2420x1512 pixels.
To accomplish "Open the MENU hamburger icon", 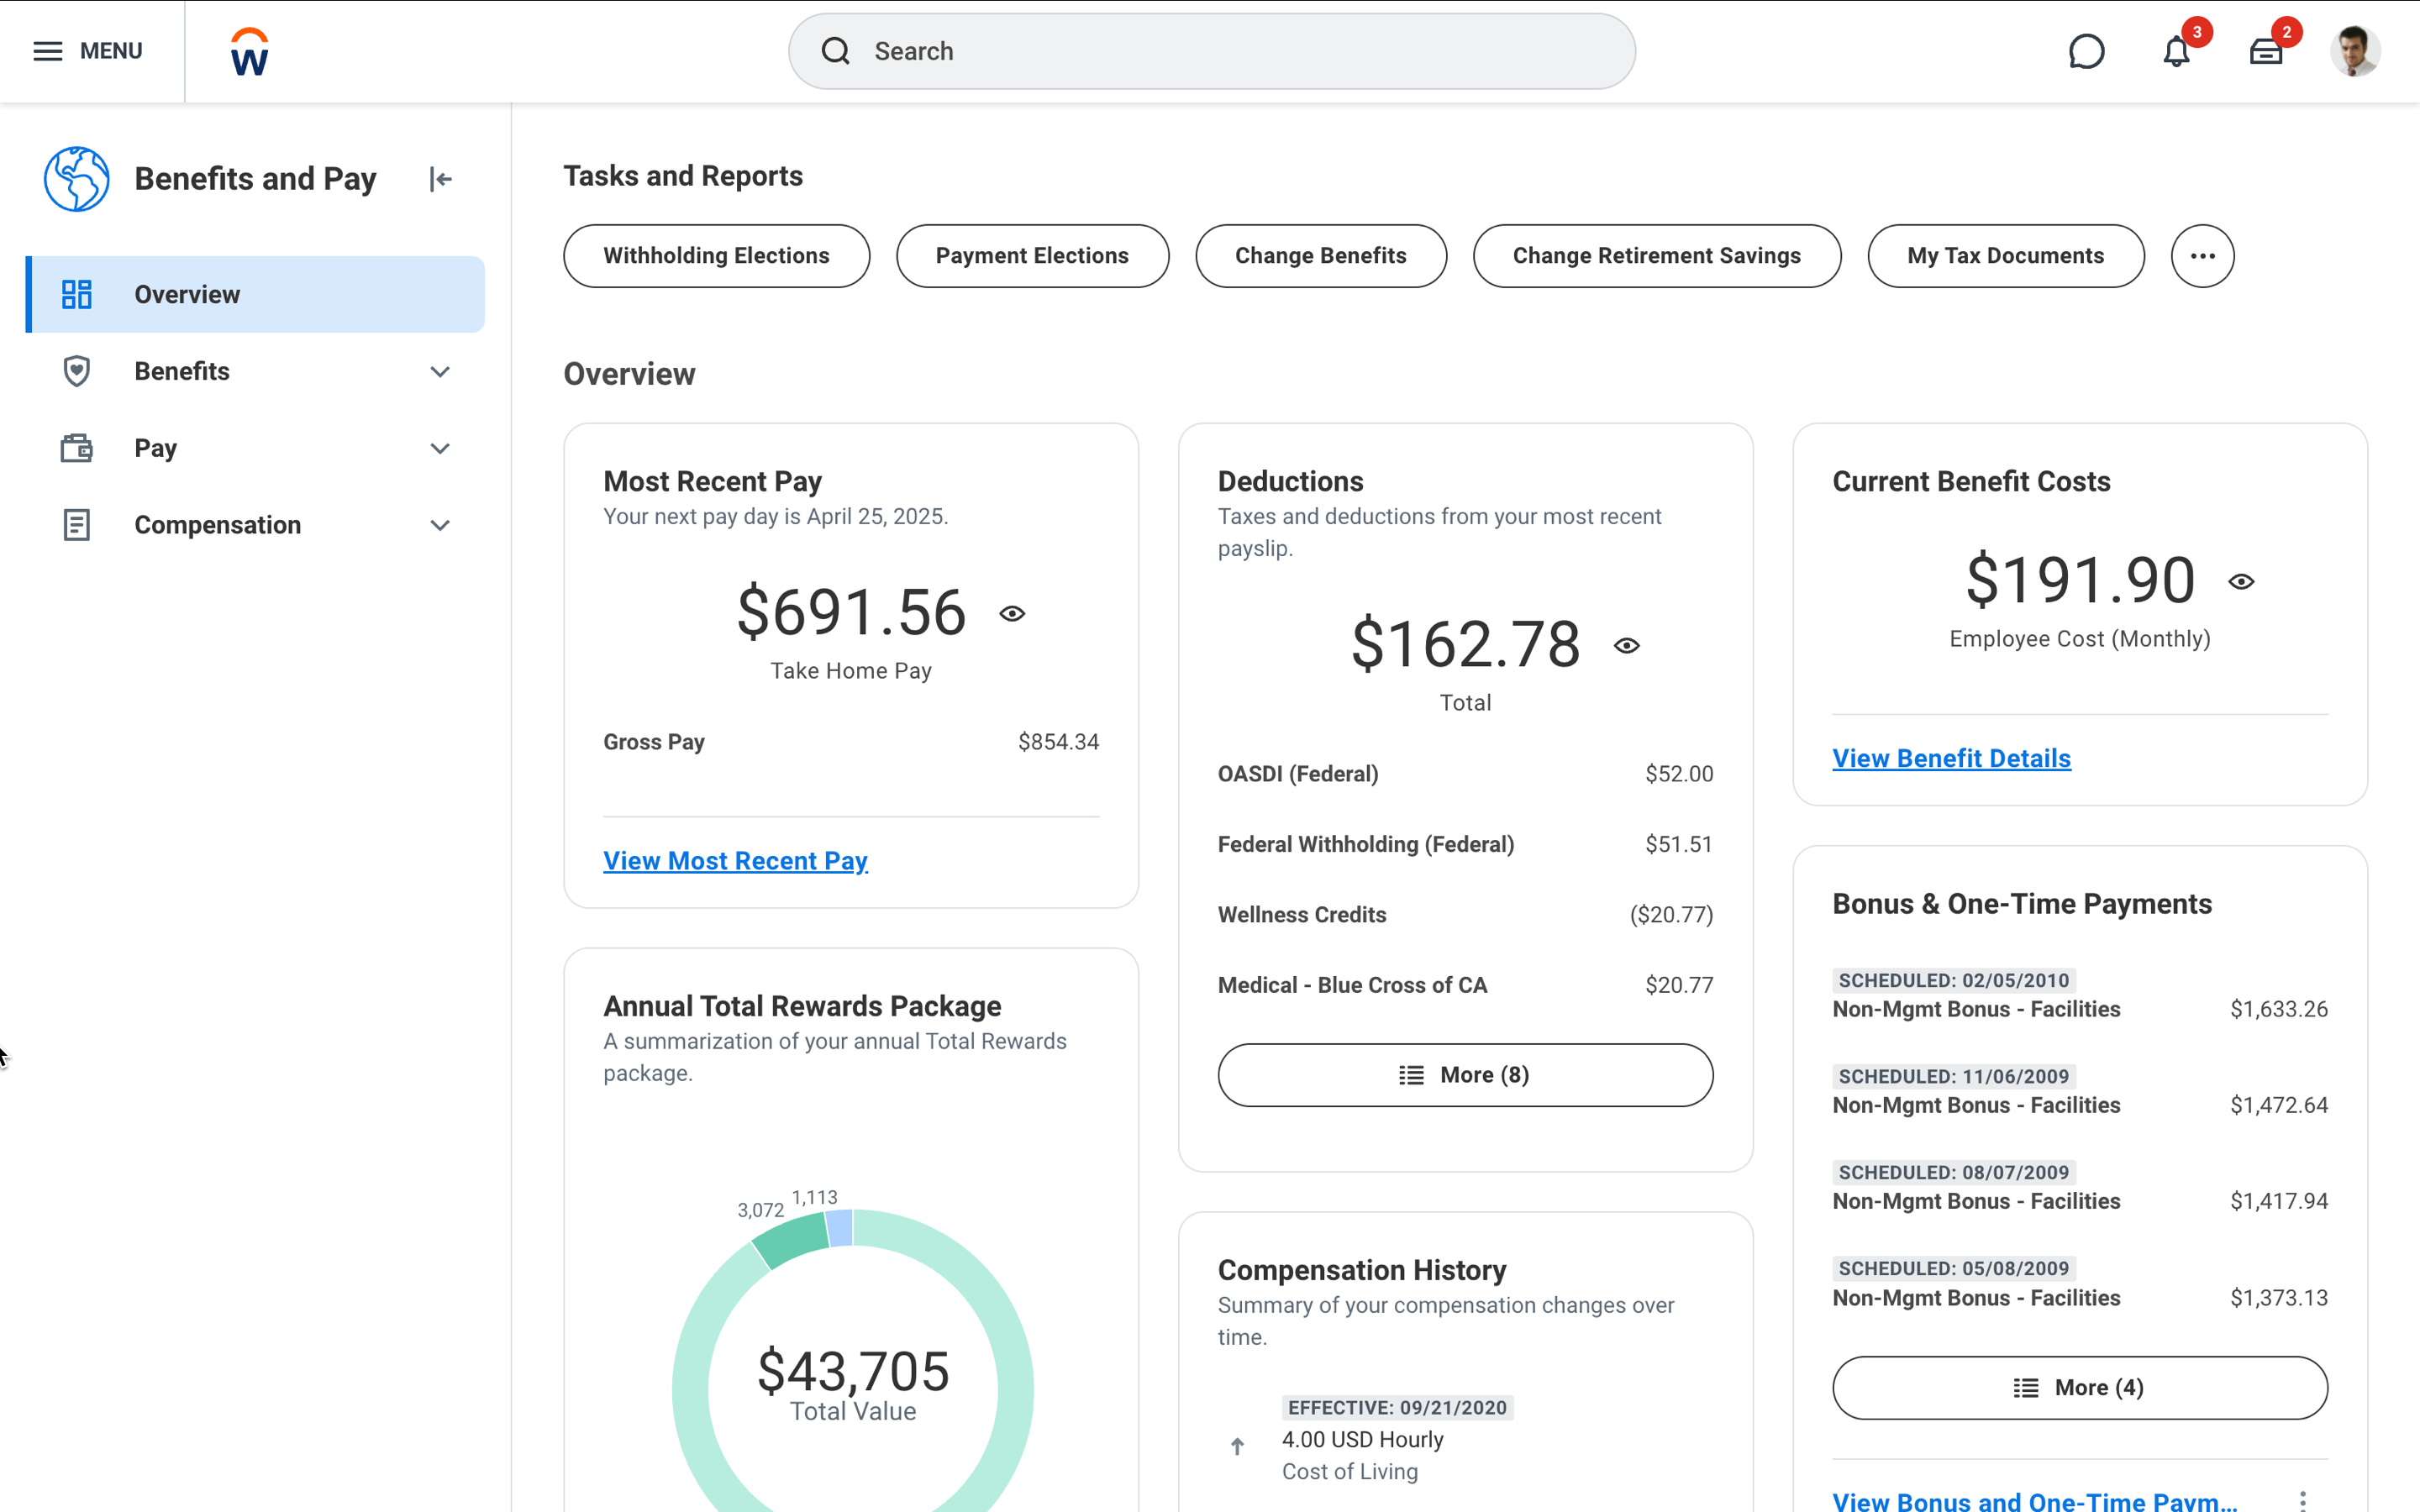I will click(47, 51).
